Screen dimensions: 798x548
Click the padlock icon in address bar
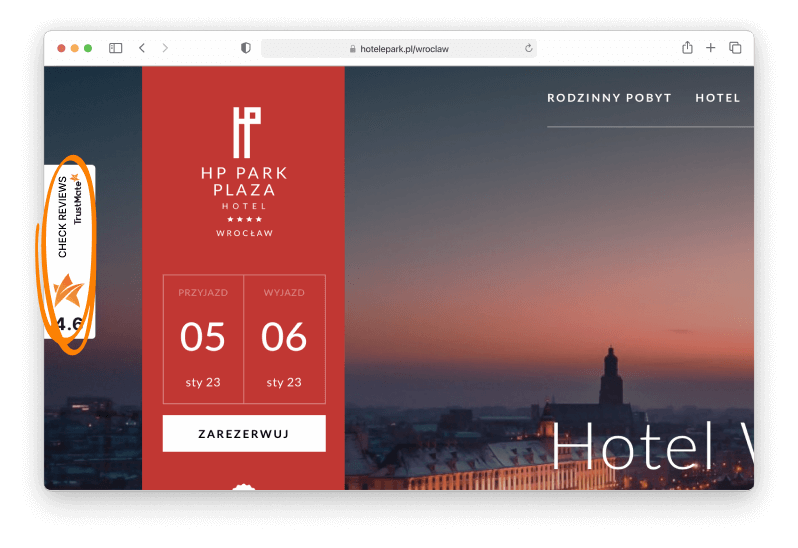pos(352,49)
